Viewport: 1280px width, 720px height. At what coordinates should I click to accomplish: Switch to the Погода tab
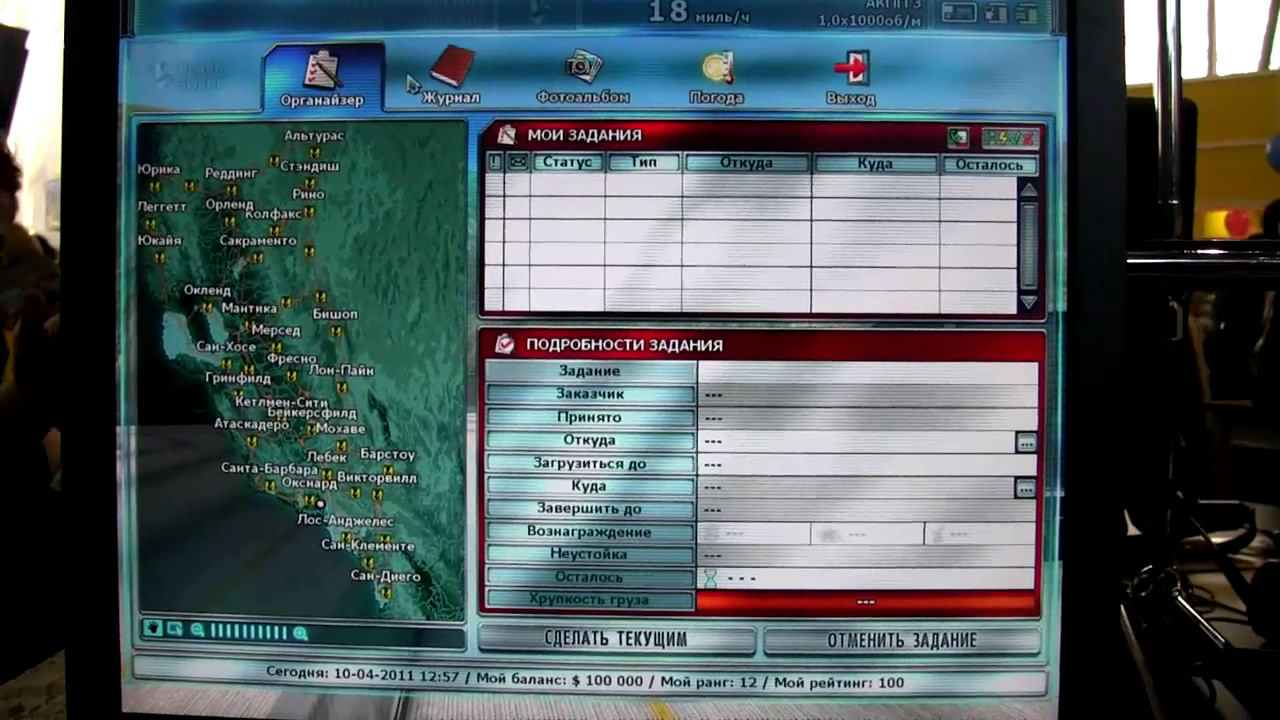tap(716, 77)
